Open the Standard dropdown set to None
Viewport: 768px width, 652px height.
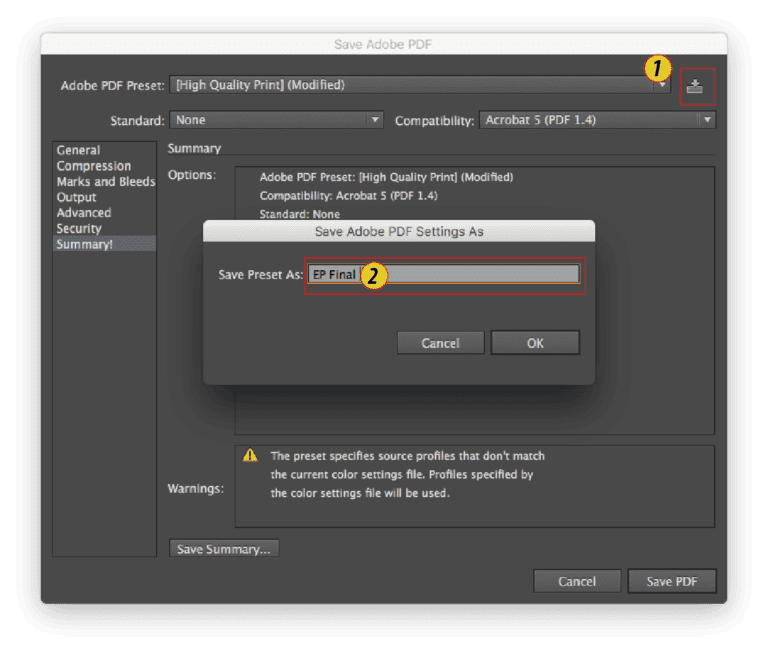point(276,120)
